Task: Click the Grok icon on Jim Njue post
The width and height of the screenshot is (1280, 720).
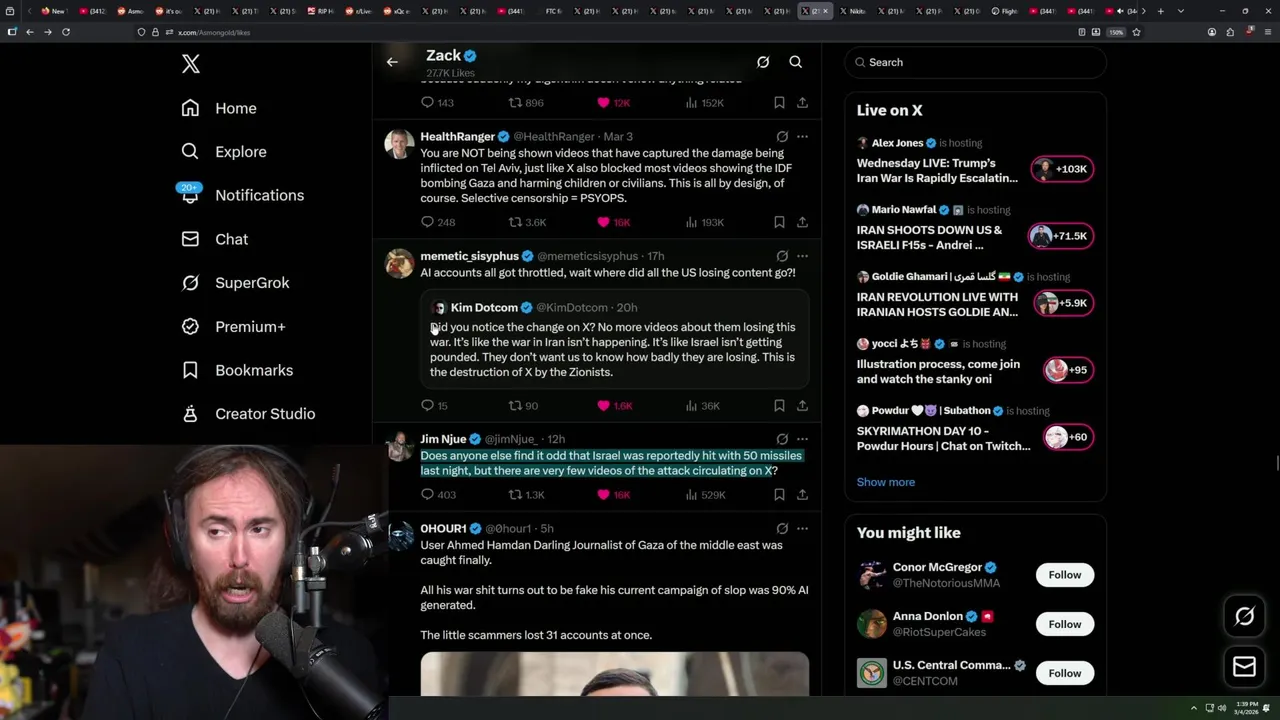Action: tap(782, 439)
